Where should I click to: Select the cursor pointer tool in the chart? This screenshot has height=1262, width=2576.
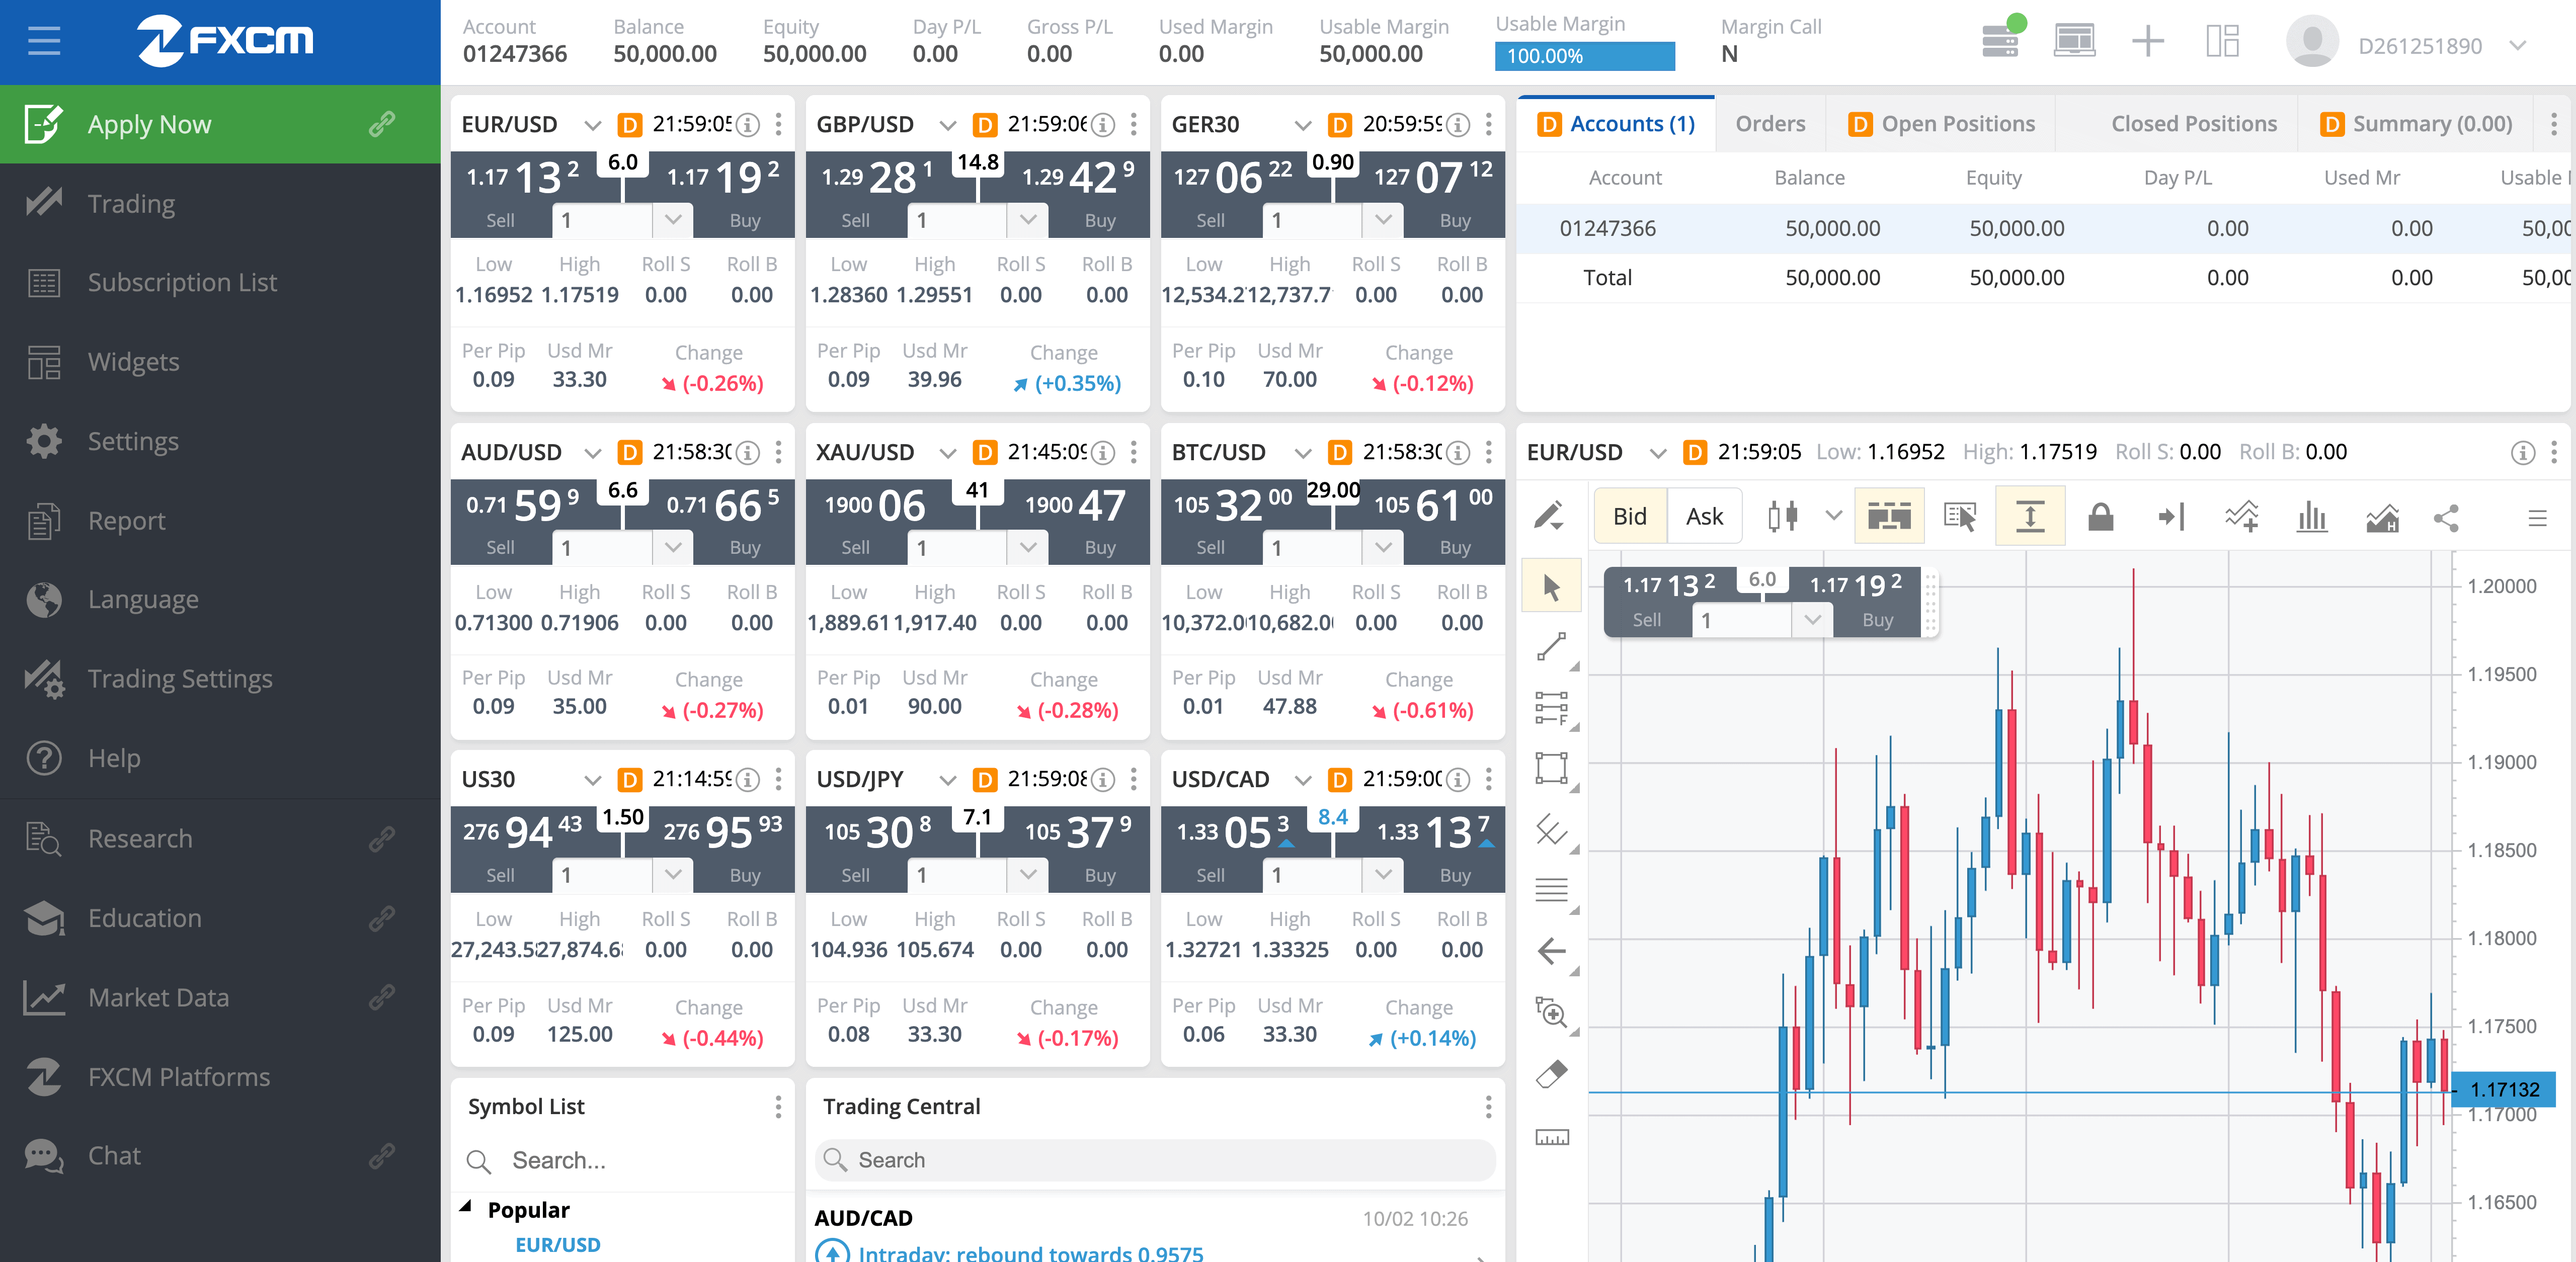click(x=1551, y=586)
